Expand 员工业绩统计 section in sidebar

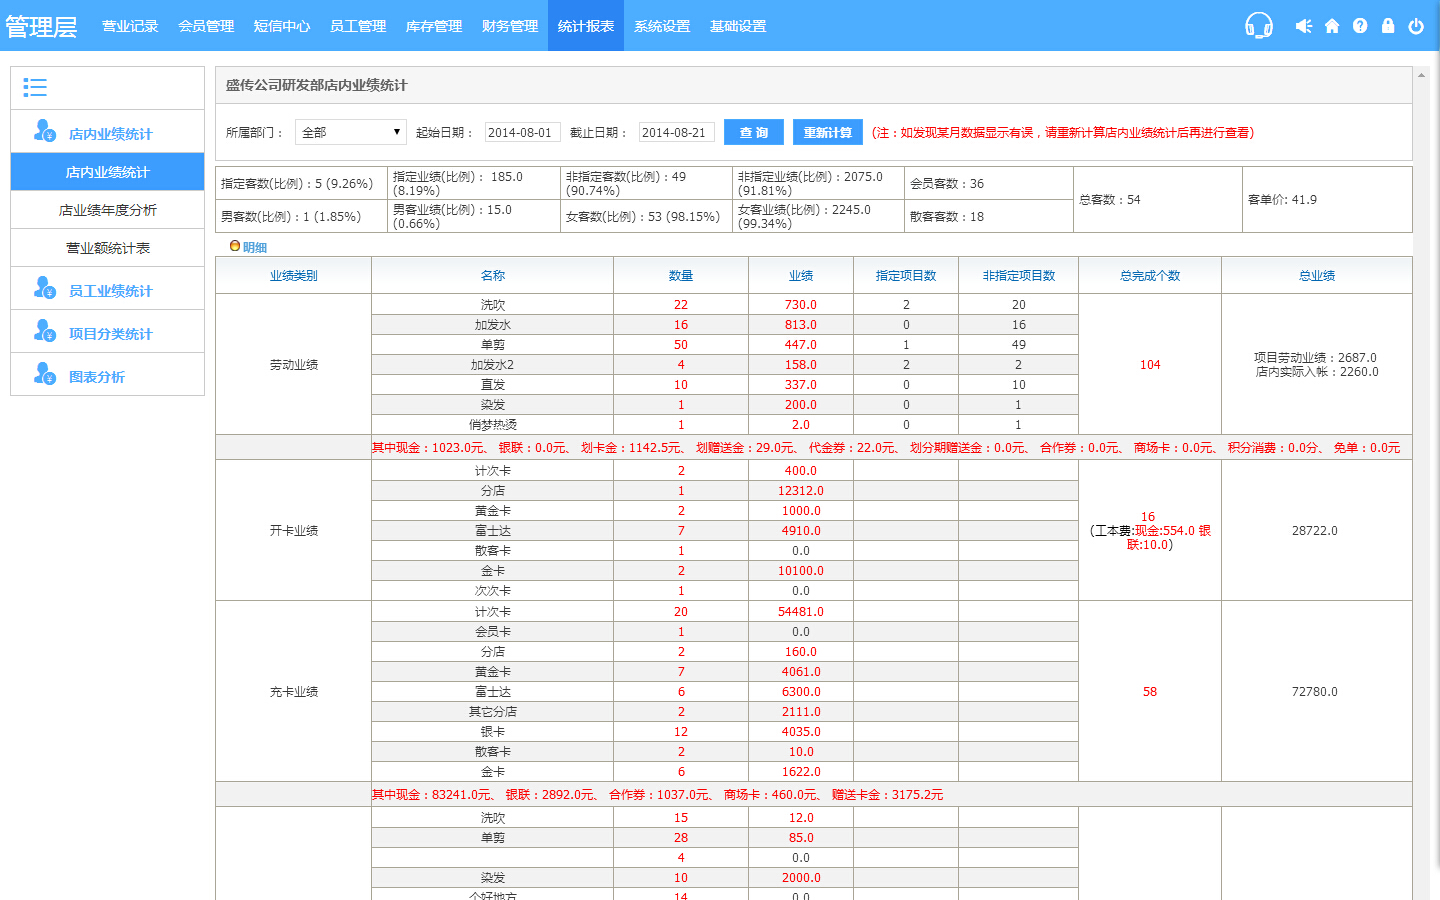tap(110, 291)
